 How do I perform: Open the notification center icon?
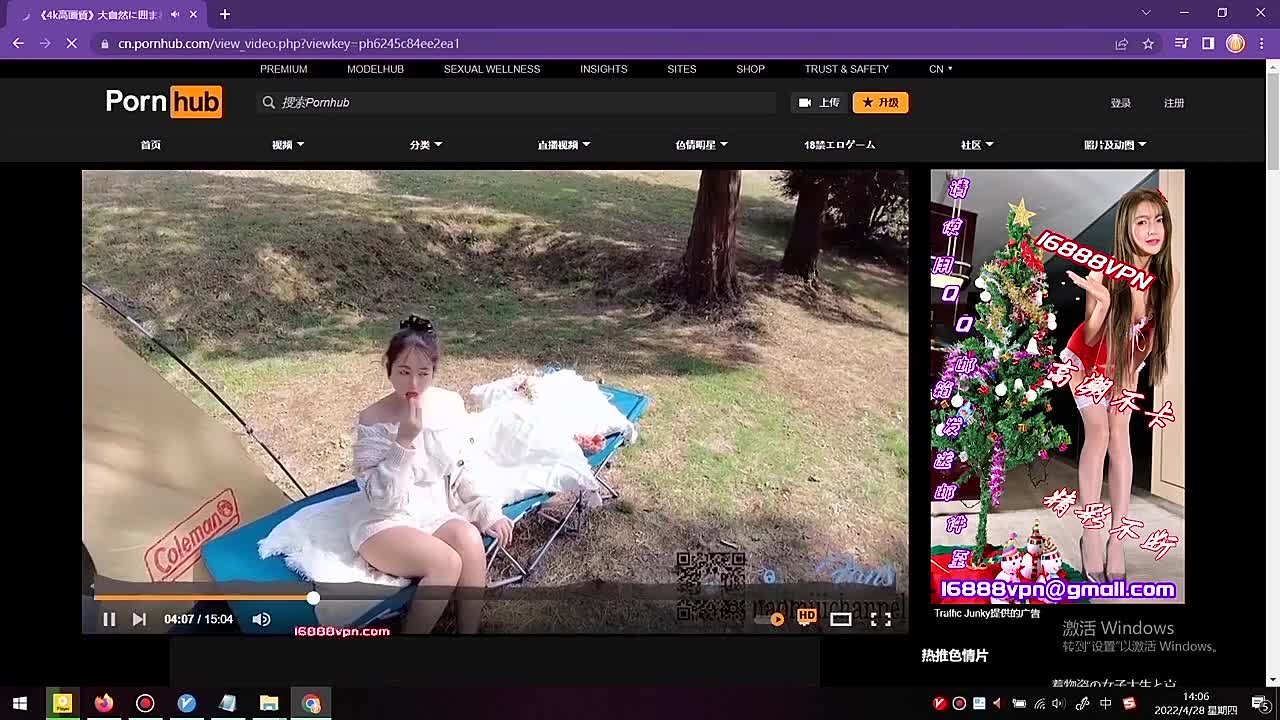click(1261, 703)
